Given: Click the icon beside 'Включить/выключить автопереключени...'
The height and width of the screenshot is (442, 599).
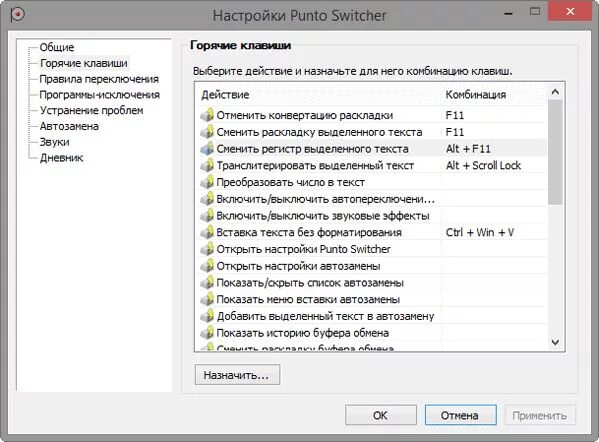Looking at the screenshot, I should [207, 199].
